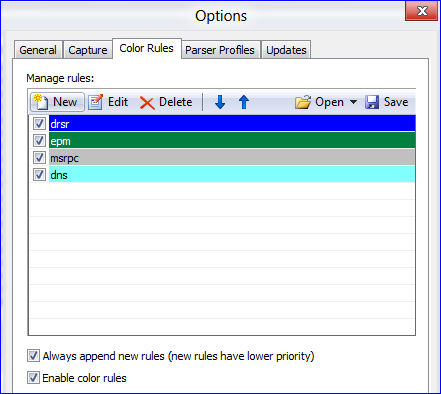Image resolution: width=441 pixels, height=394 pixels.
Task: Expand the Open dropdown arrow
Action: coord(353,102)
